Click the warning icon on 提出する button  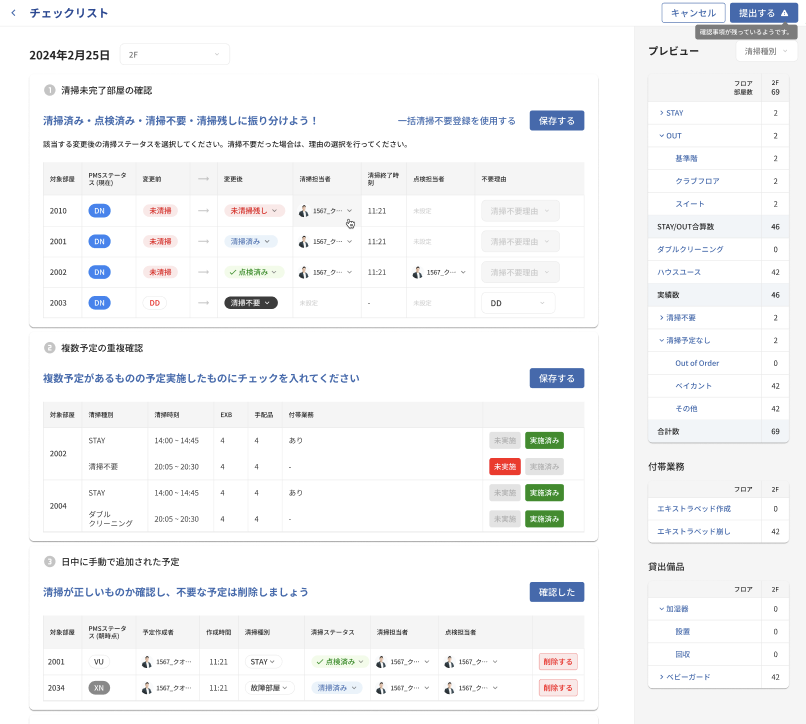click(x=784, y=13)
